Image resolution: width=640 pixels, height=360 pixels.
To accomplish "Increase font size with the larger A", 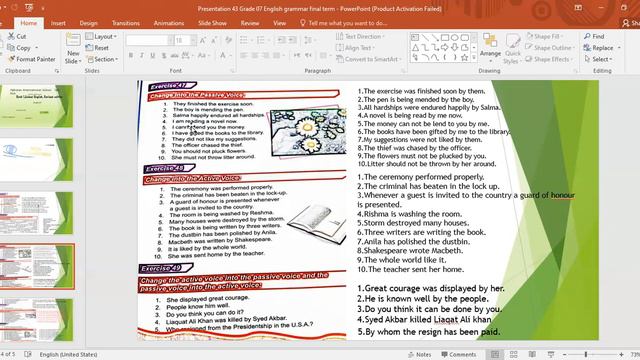I will point(203,40).
